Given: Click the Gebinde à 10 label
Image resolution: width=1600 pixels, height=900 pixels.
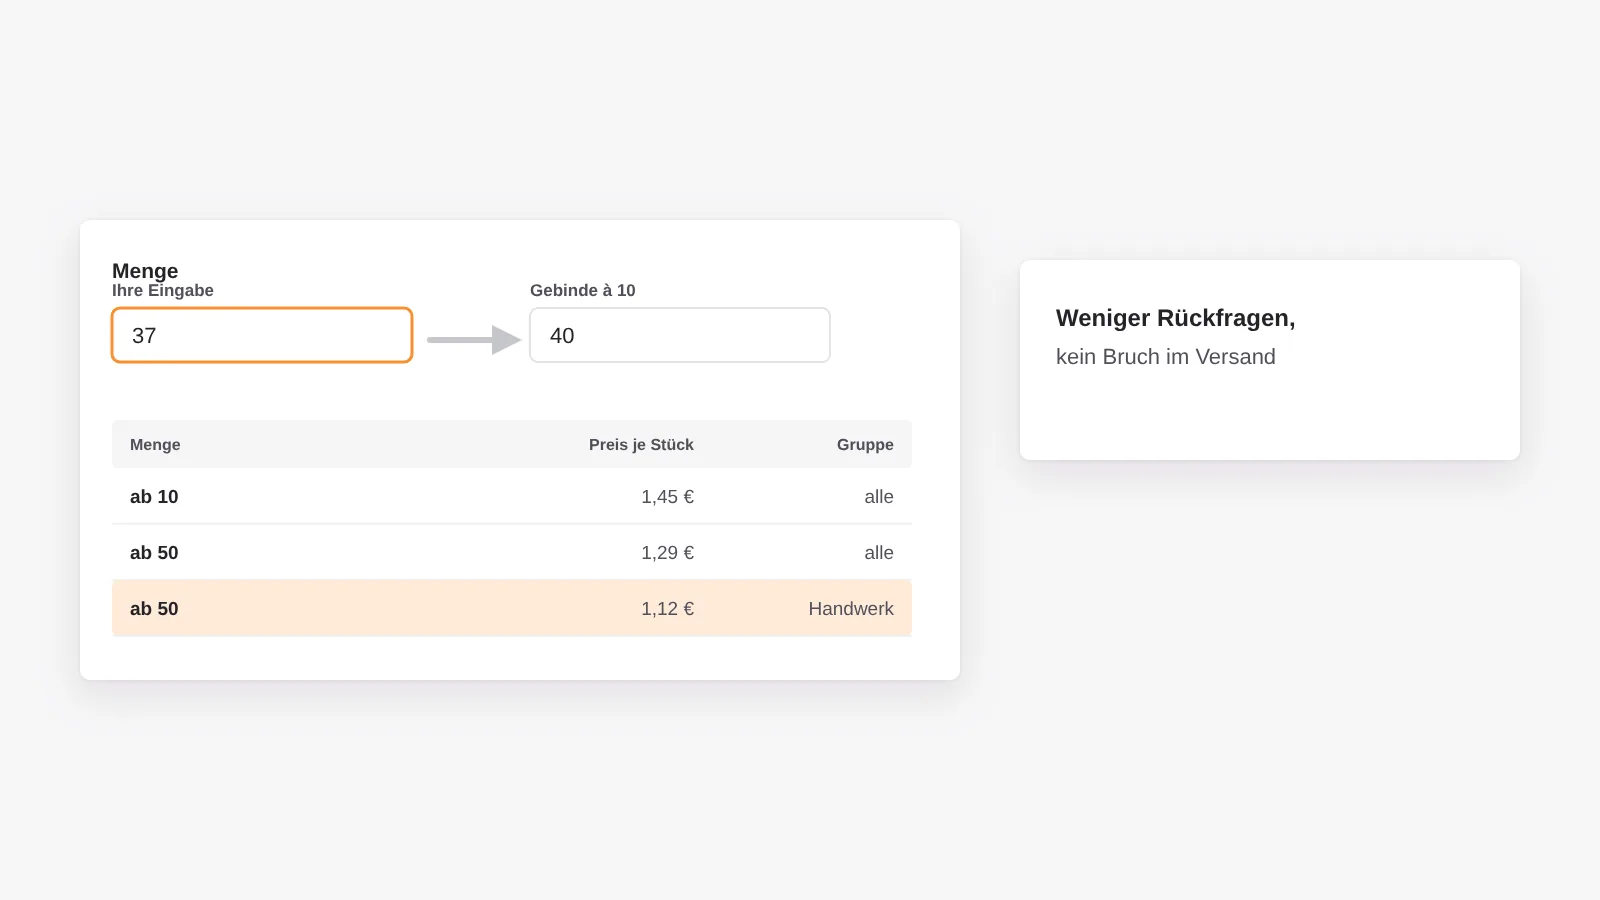Looking at the screenshot, I should coord(583,290).
